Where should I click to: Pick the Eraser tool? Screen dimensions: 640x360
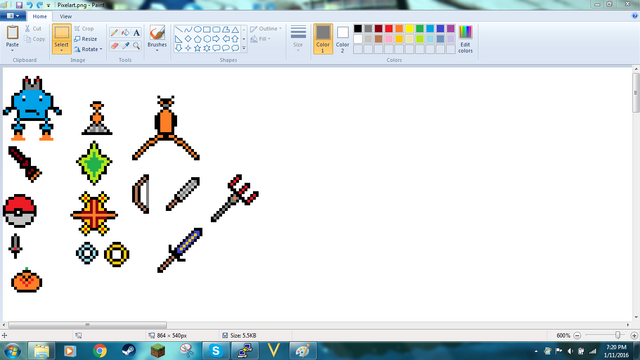(114, 46)
